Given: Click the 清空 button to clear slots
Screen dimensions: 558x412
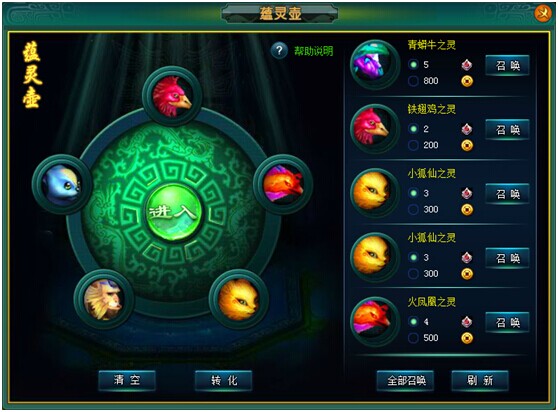Looking at the screenshot, I should [127, 380].
